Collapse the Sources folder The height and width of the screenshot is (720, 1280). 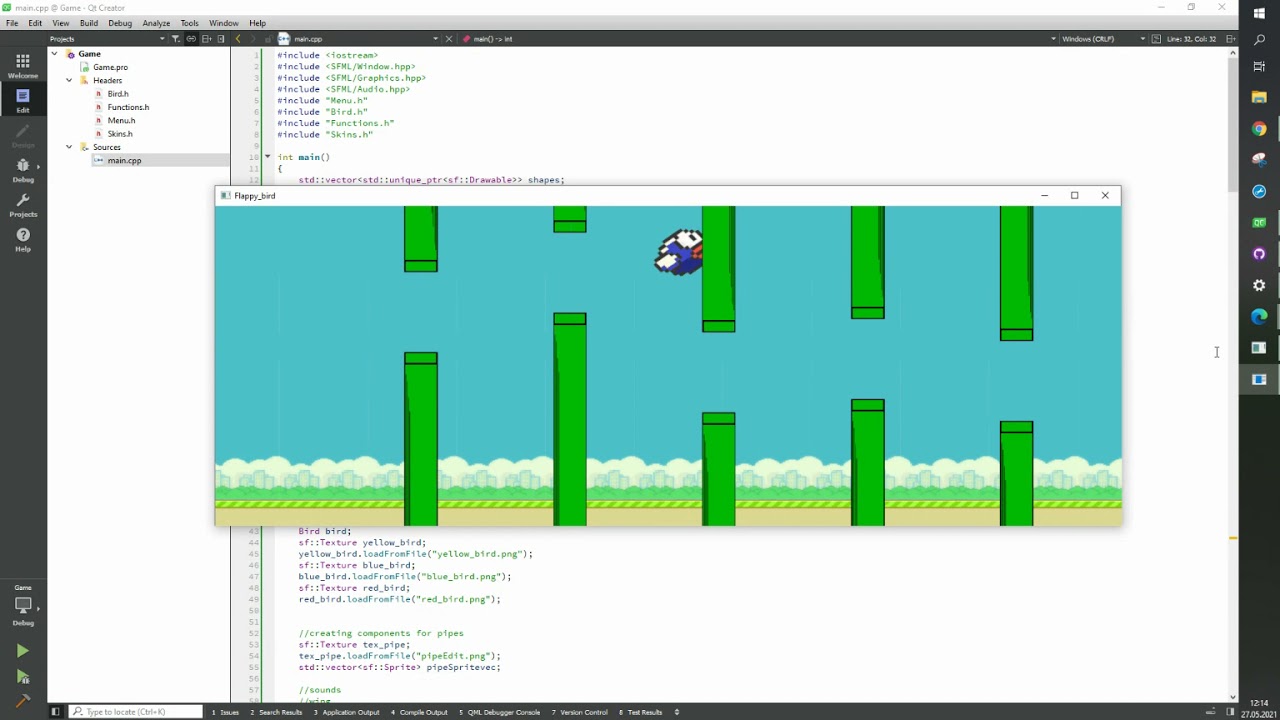69,147
